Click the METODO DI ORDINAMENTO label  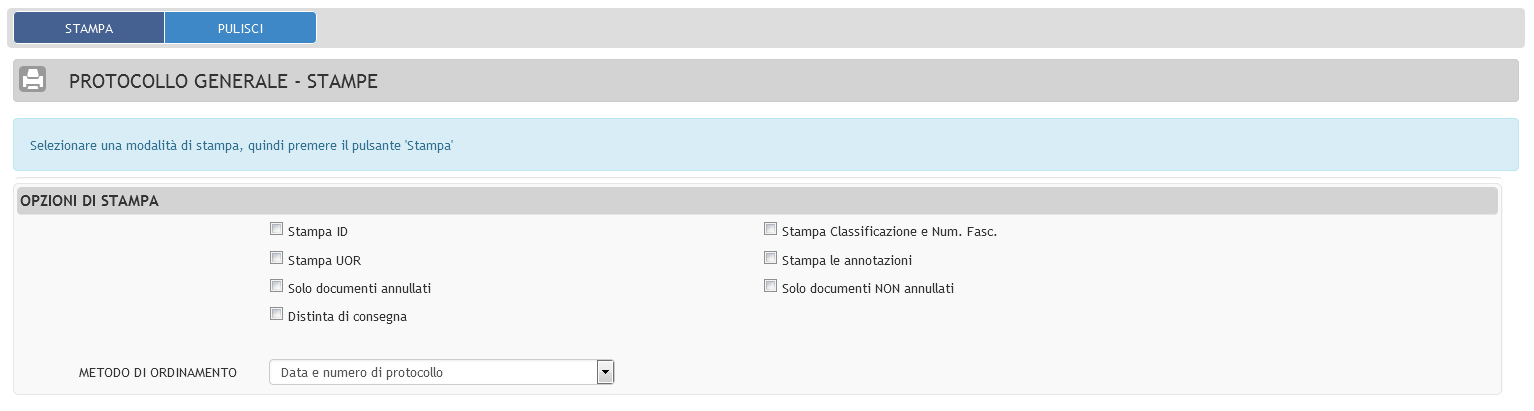[158, 373]
